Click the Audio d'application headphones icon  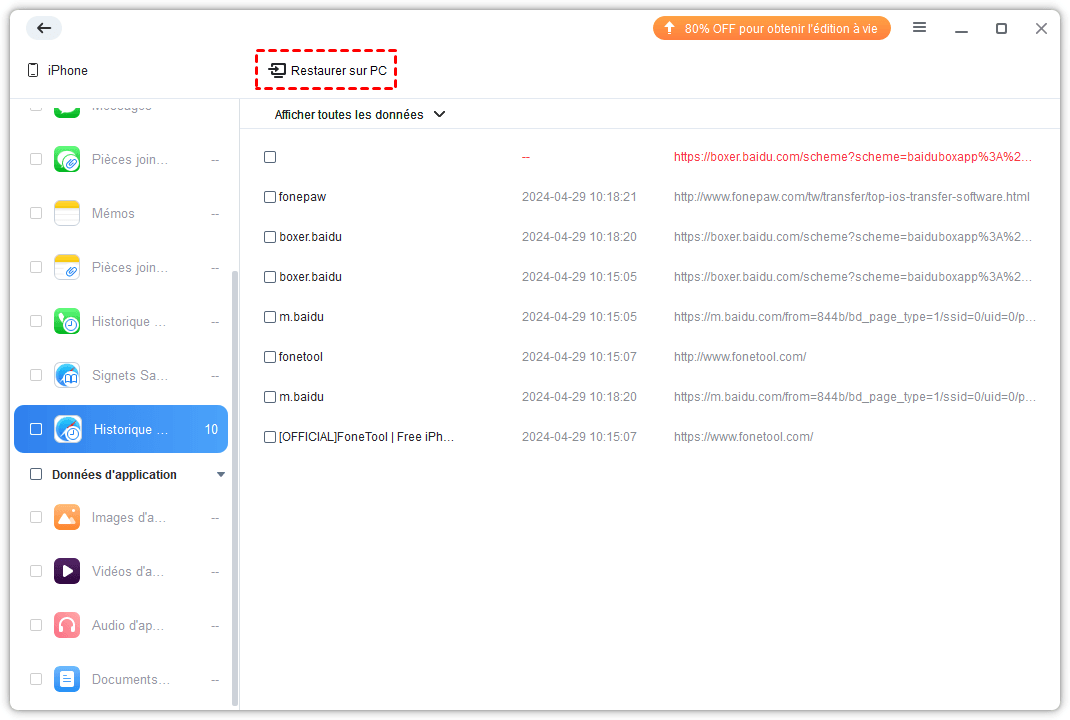(x=67, y=625)
